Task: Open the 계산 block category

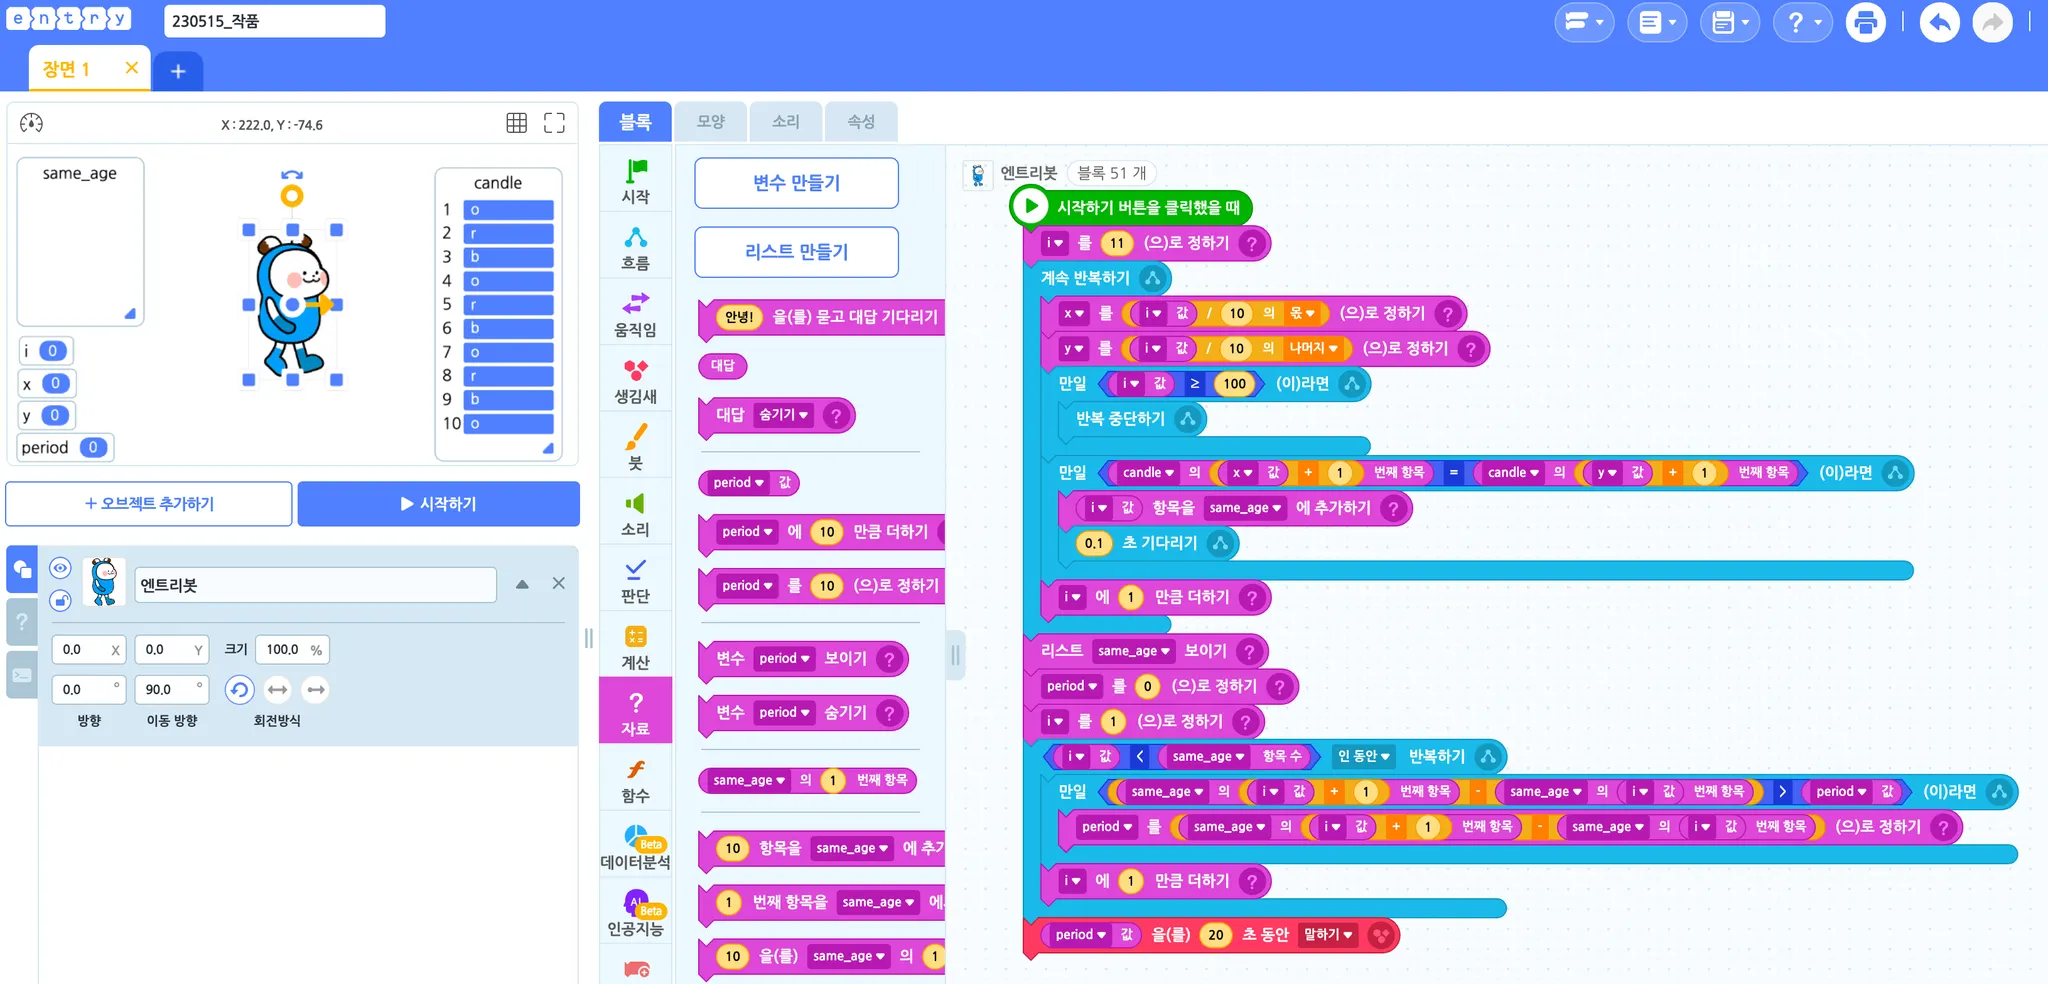Action: tap(635, 647)
